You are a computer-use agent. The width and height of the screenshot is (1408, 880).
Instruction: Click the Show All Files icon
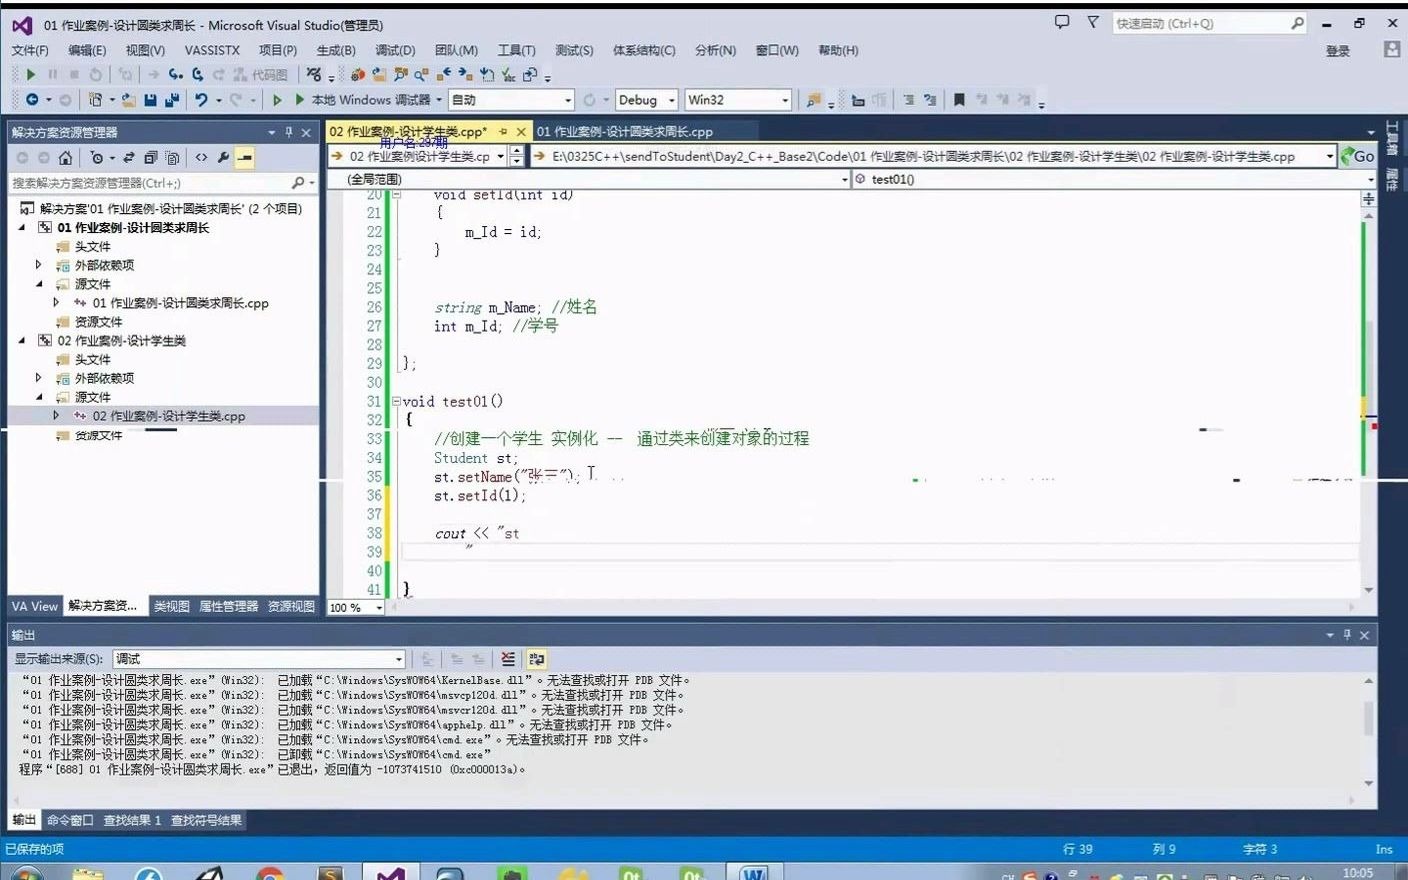(x=172, y=158)
